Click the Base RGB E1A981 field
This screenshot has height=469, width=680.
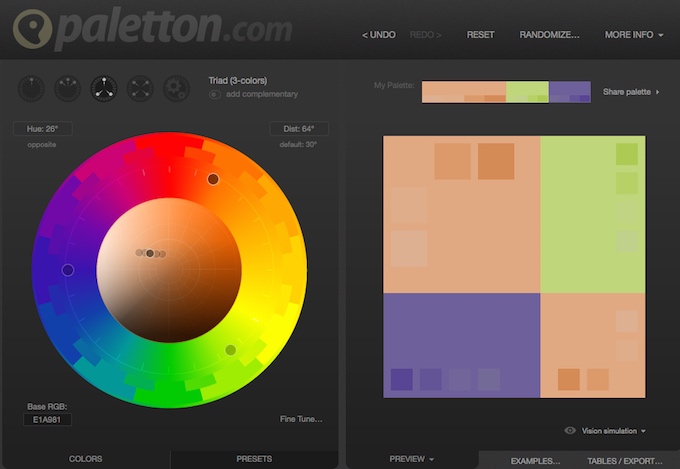tap(47, 420)
